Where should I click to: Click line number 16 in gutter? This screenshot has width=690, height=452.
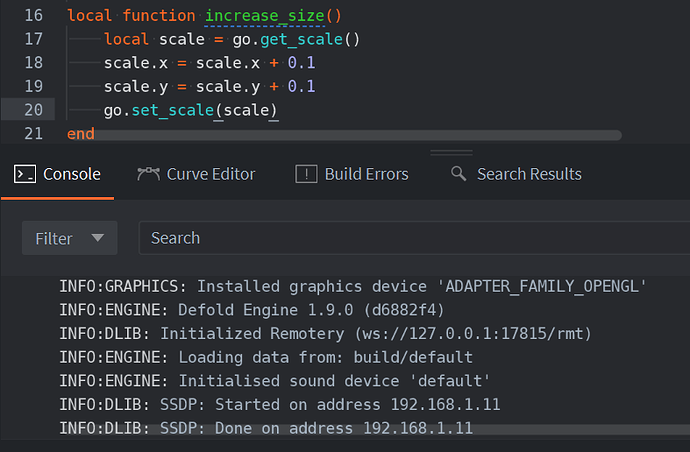[x=31, y=16]
